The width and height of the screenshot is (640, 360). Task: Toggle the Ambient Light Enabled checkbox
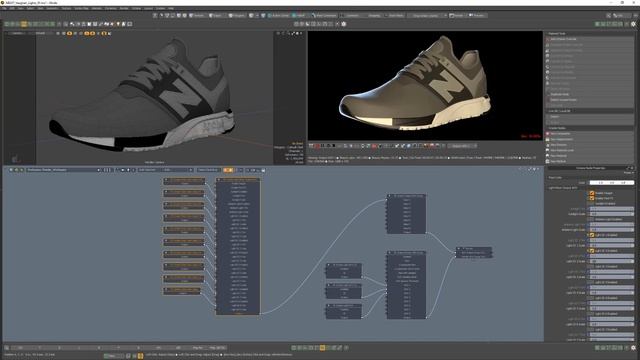click(x=592, y=219)
